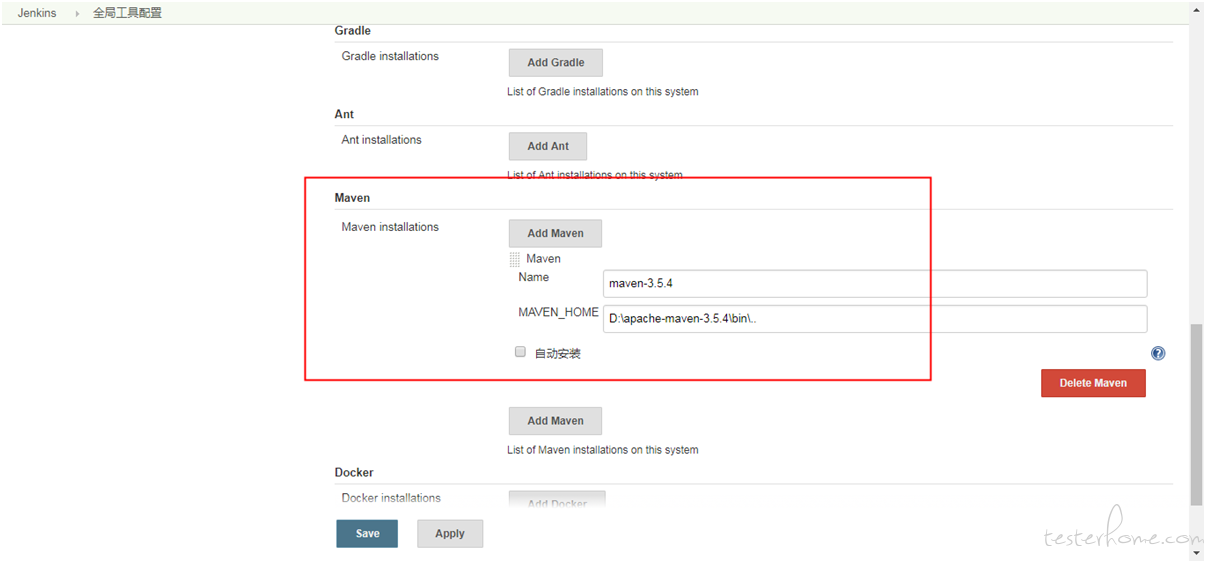Click the Maven installations label
The height and width of the screenshot is (563, 1206).
click(390, 227)
